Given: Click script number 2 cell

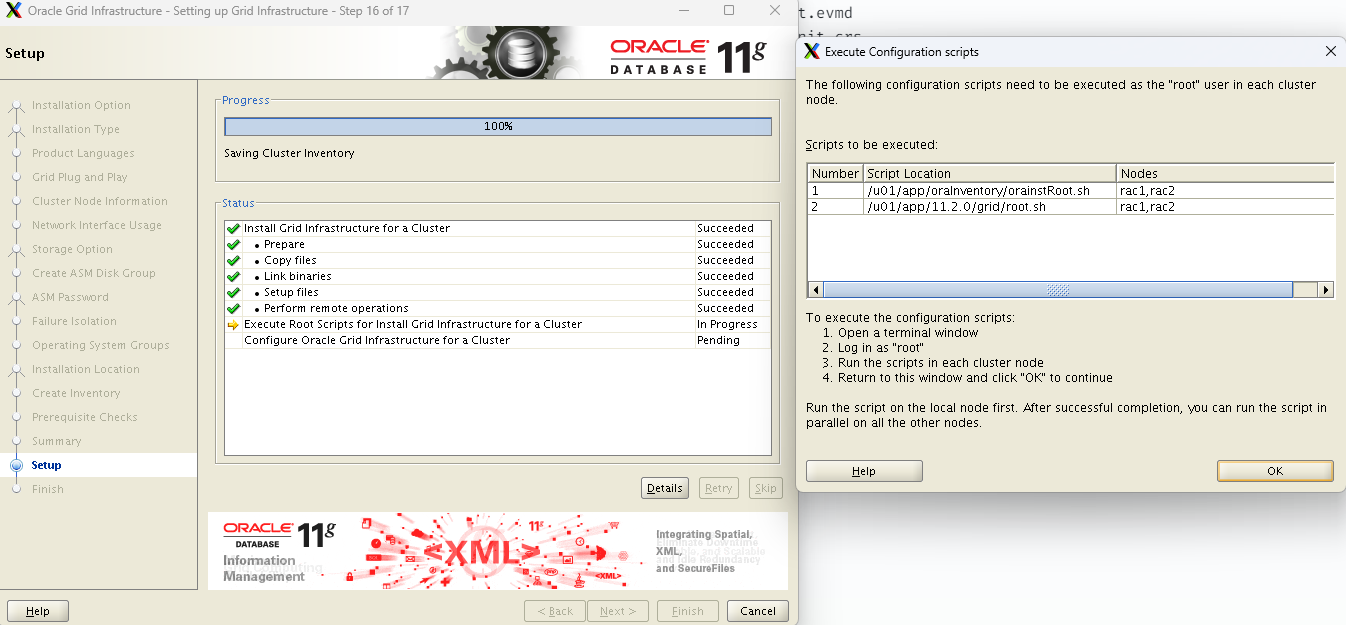Looking at the screenshot, I should pos(836,206).
